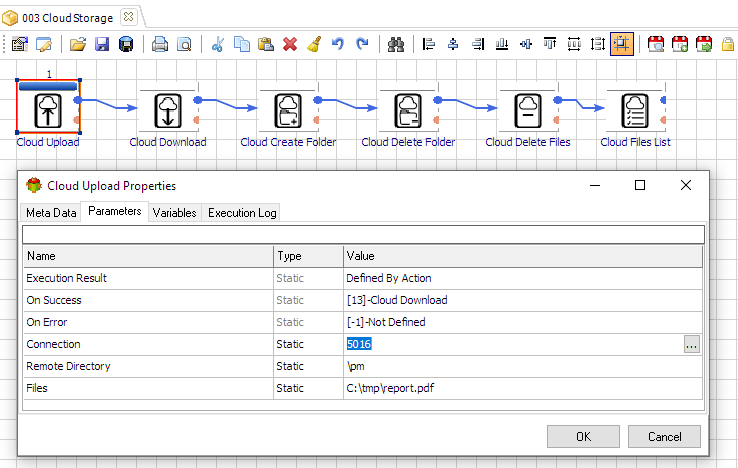This screenshot has height=468, width=738.
Task: Align selected actions to left edges
Action: coord(428,44)
